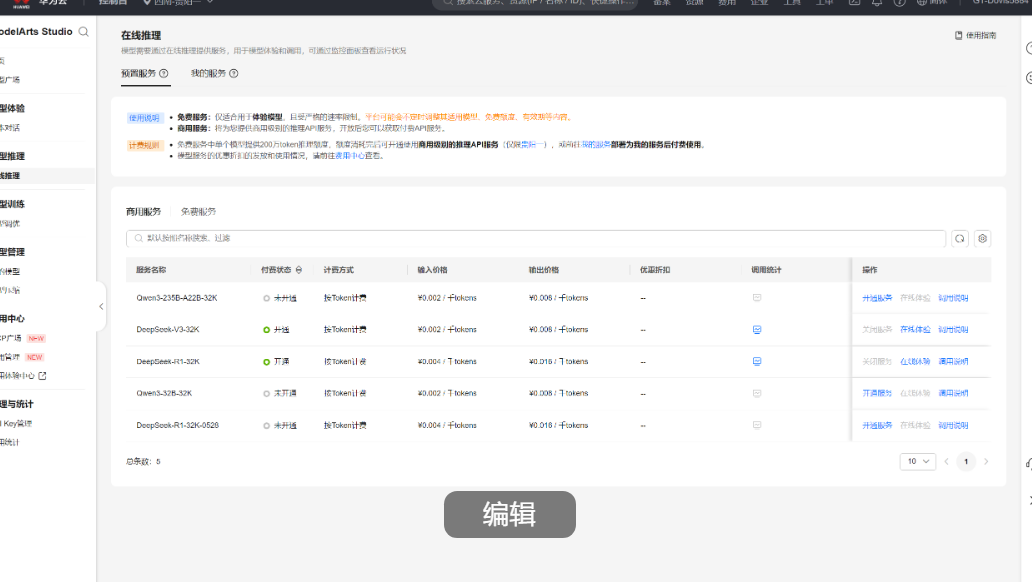Open table column settings gear icon
The width and height of the screenshot is (1032, 582).
[x=983, y=239]
